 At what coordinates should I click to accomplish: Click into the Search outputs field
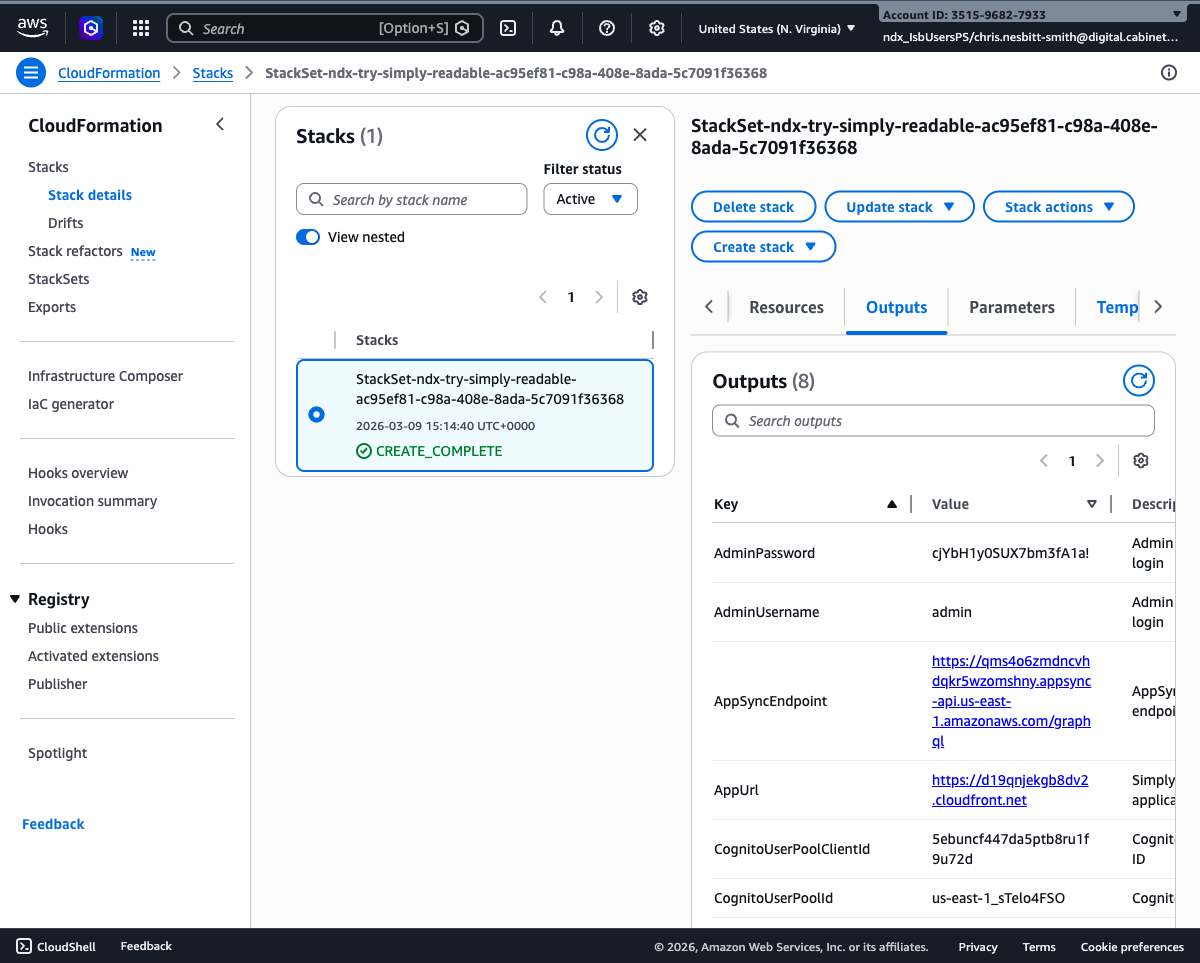[932, 420]
